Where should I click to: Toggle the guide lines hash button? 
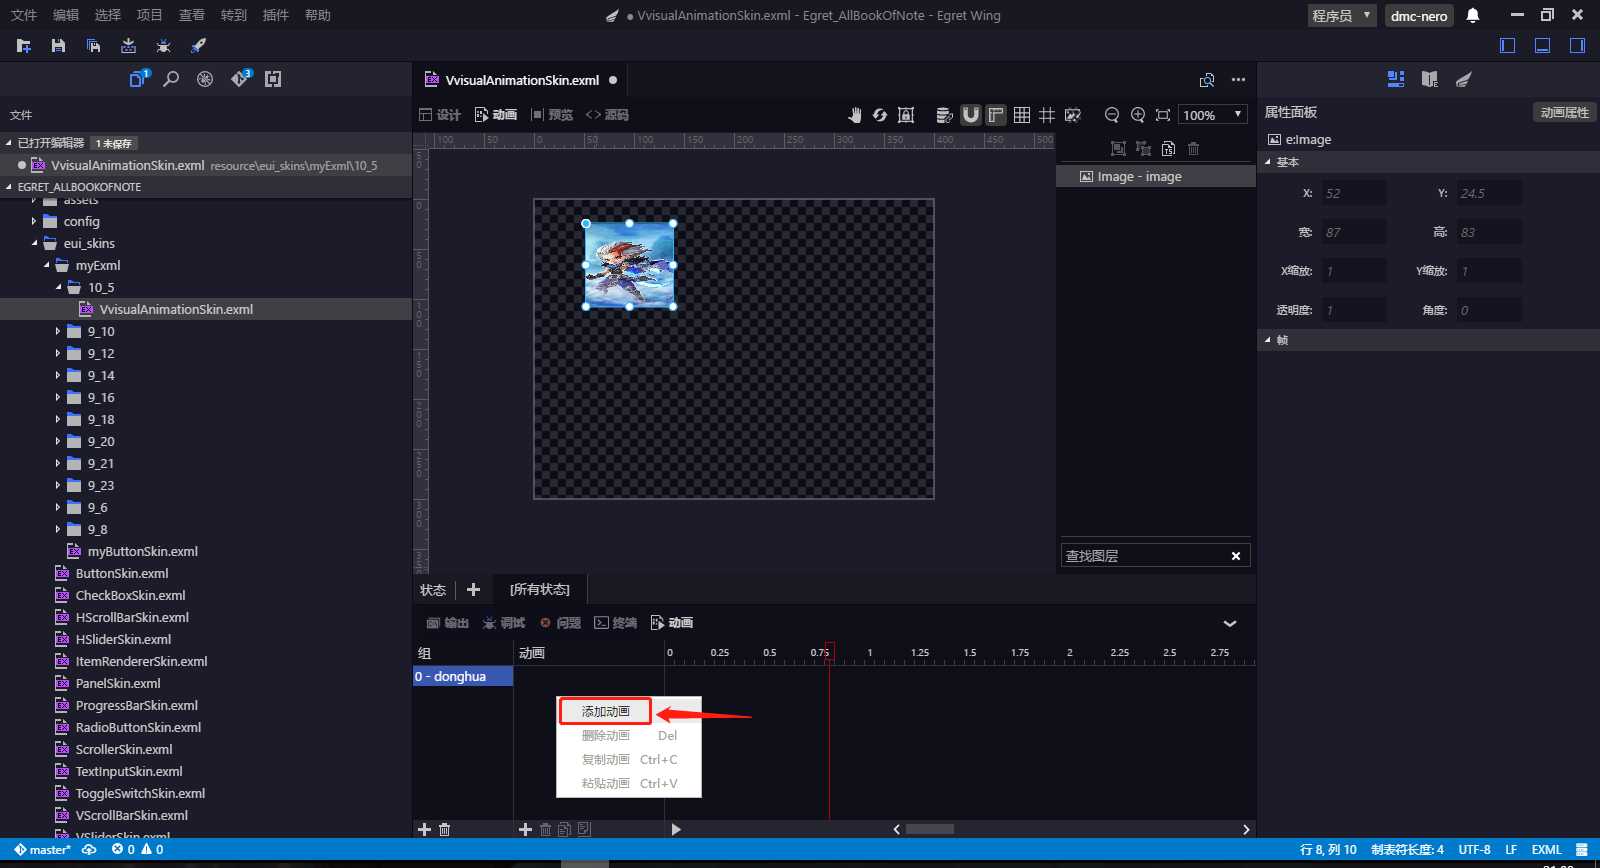(x=1047, y=115)
